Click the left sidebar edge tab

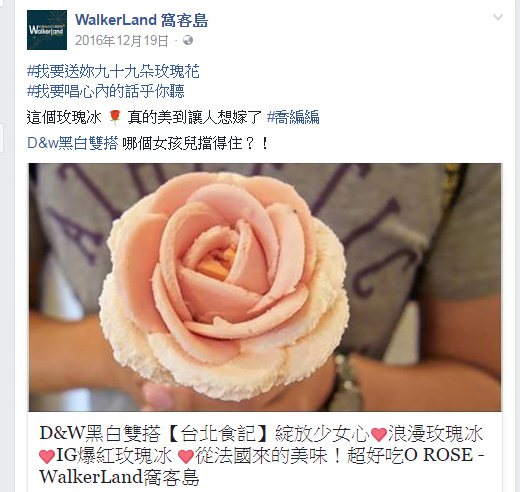coord(2,138)
